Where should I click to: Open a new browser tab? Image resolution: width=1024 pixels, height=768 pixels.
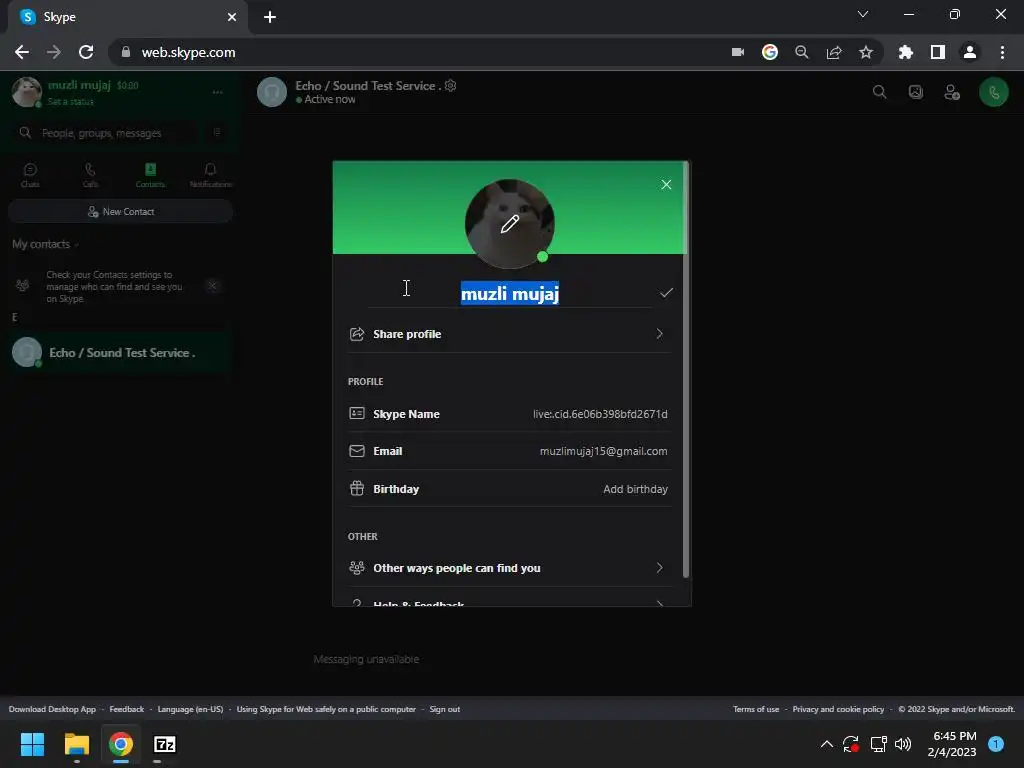(270, 17)
